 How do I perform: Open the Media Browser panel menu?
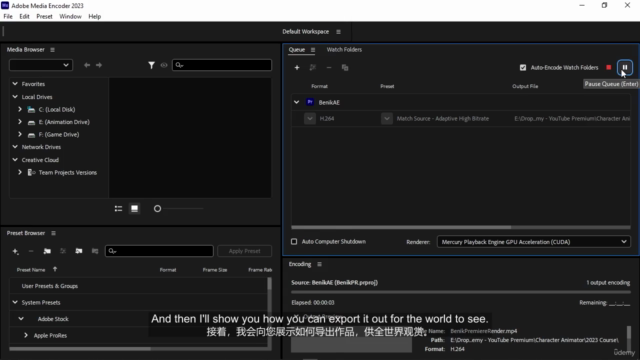click(x=52, y=50)
